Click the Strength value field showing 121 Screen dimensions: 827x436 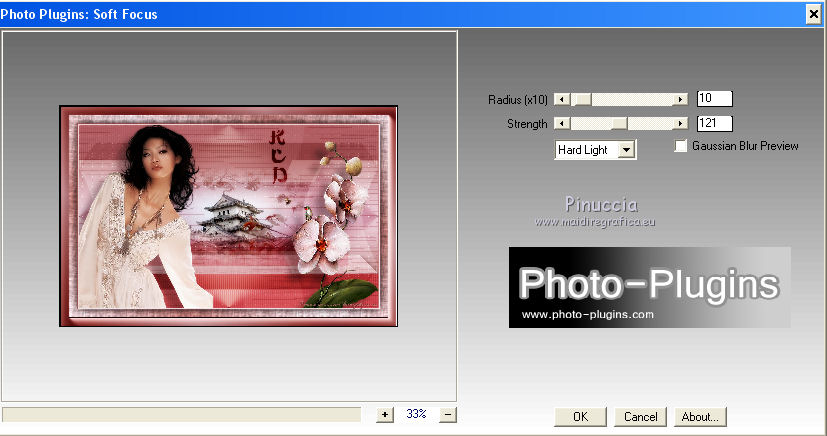click(715, 123)
